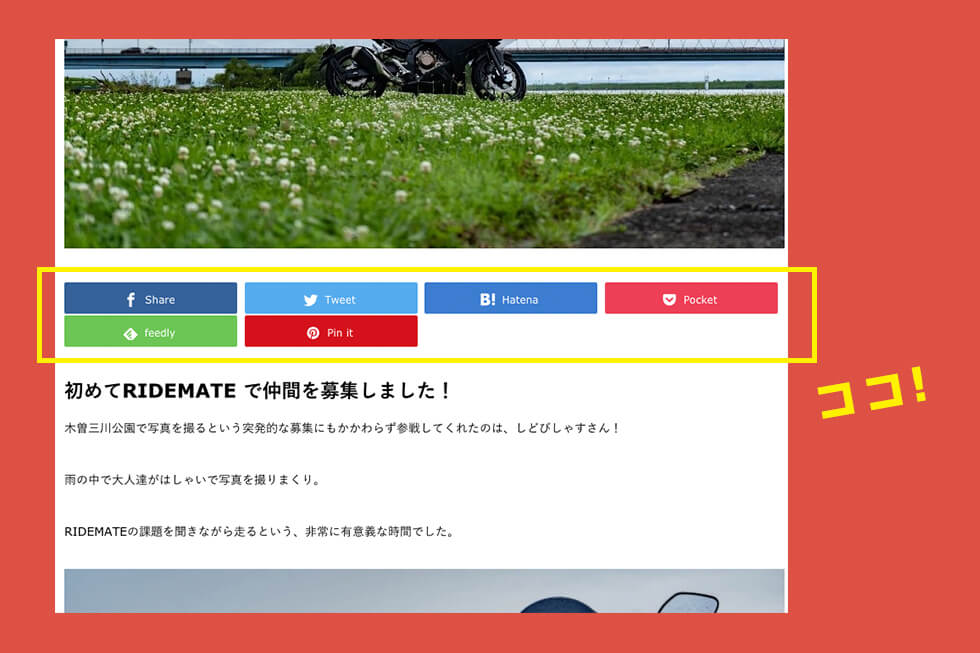
Task: Click the paragraph starting with 木曽三川公園で写真を撮る
Action: coord(342,428)
